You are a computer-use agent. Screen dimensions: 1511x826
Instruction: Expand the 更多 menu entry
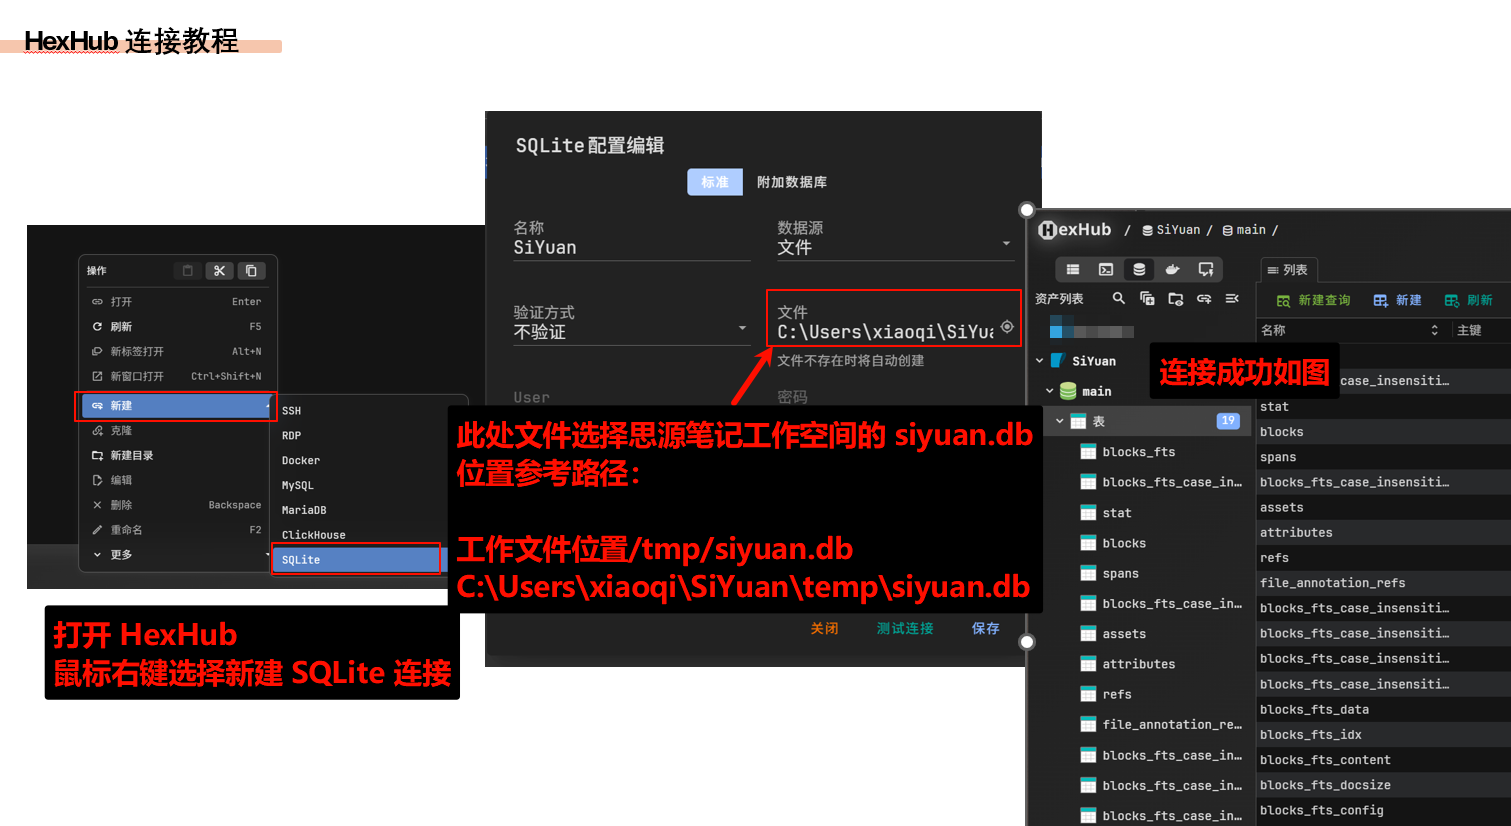point(177,555)
